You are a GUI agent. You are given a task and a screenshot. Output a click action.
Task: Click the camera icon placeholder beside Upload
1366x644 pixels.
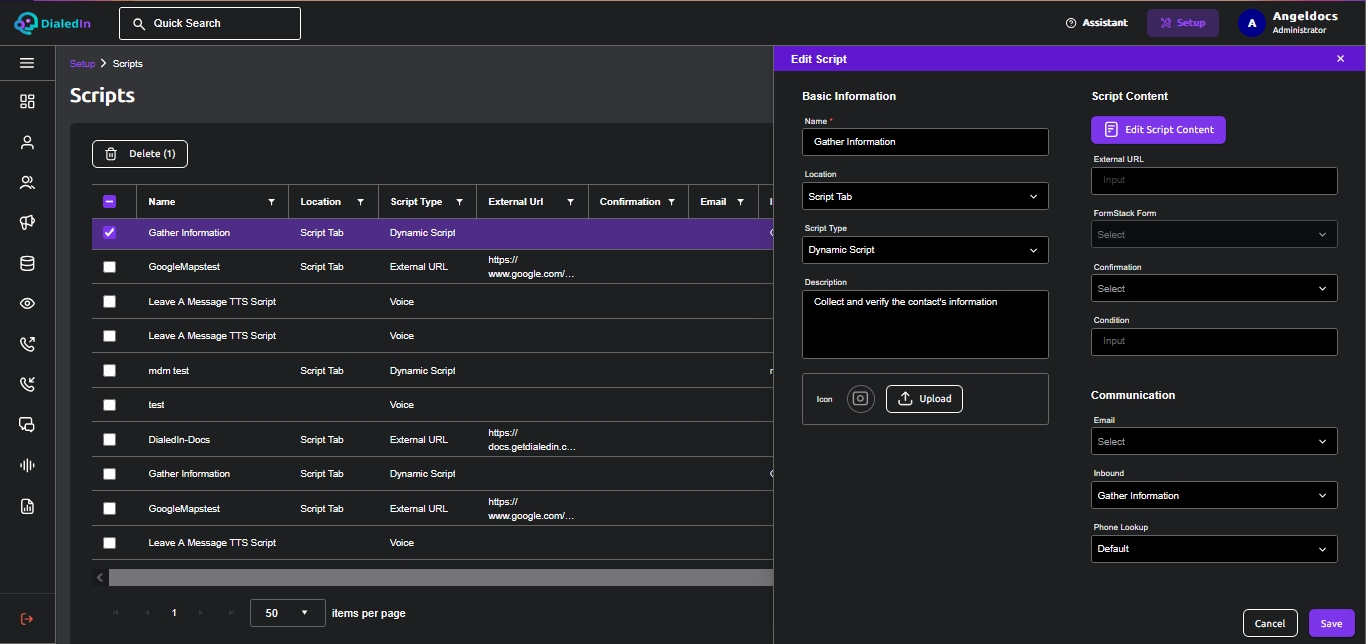point(861,399)
